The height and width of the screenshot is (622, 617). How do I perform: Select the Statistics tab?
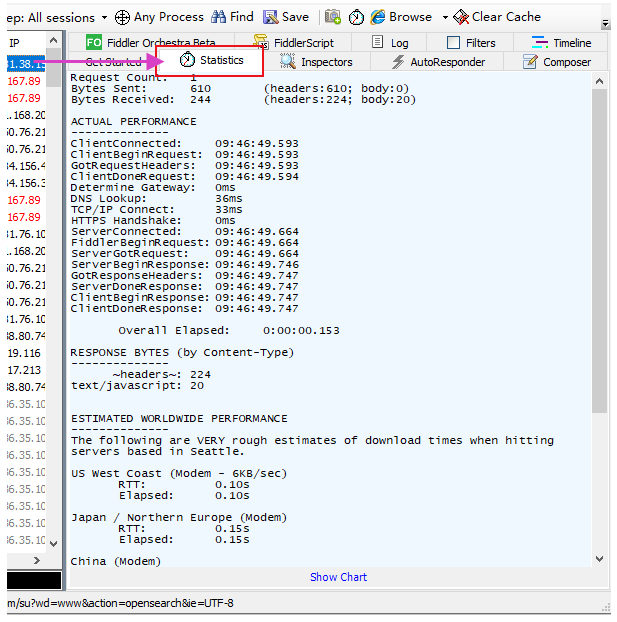pyautogui.click(x=210, y=60)
